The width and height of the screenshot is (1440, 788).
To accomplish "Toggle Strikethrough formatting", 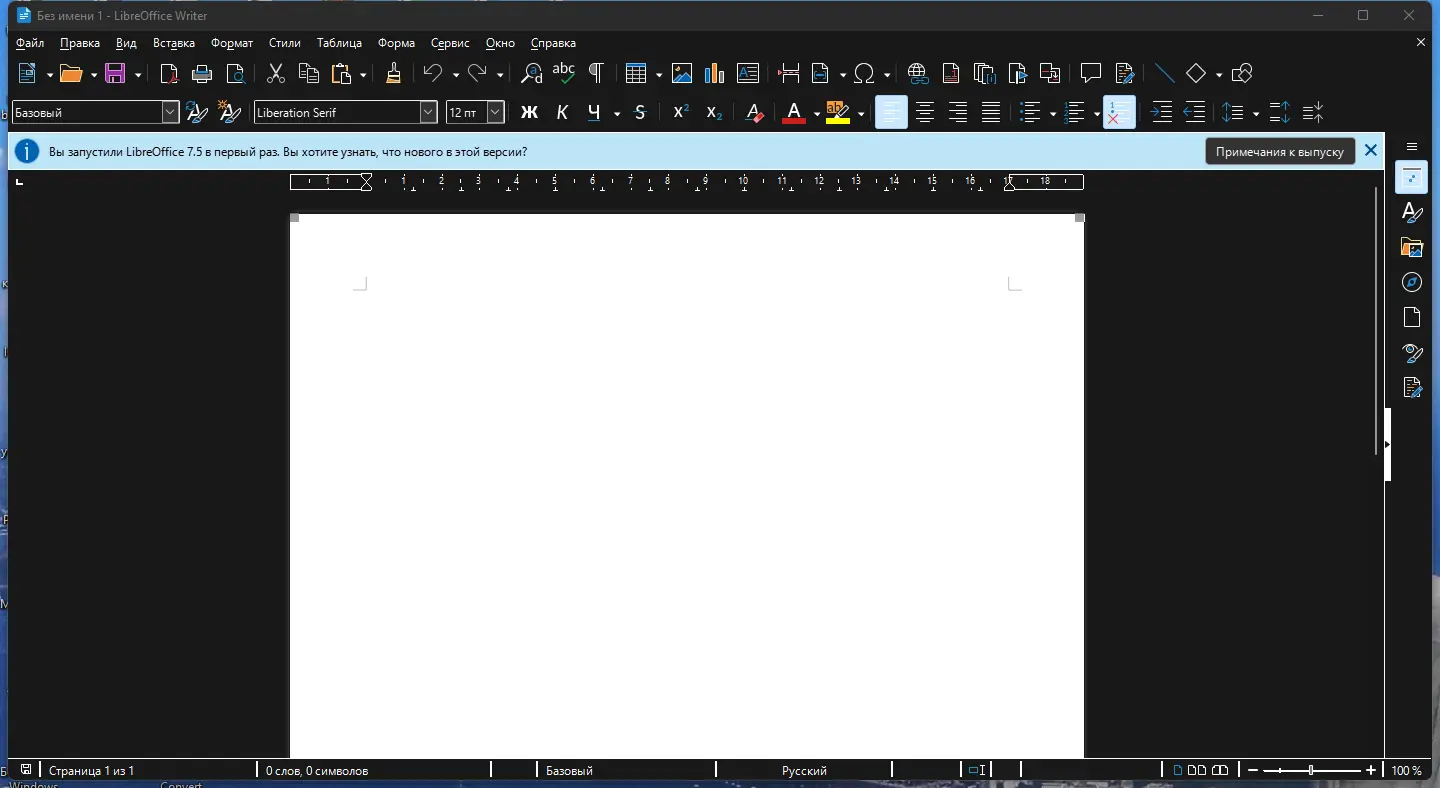I will pos(641,113).
